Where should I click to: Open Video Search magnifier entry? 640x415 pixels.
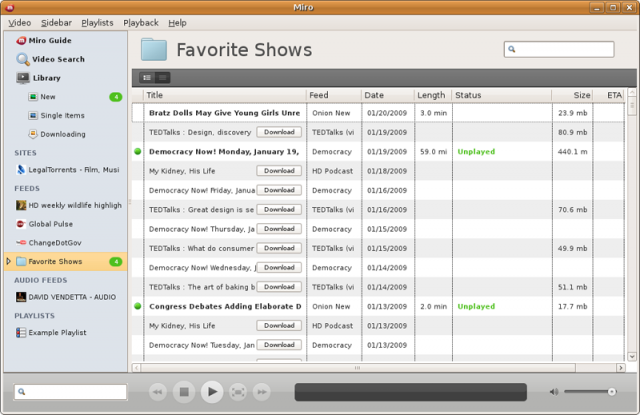[50, 59]
